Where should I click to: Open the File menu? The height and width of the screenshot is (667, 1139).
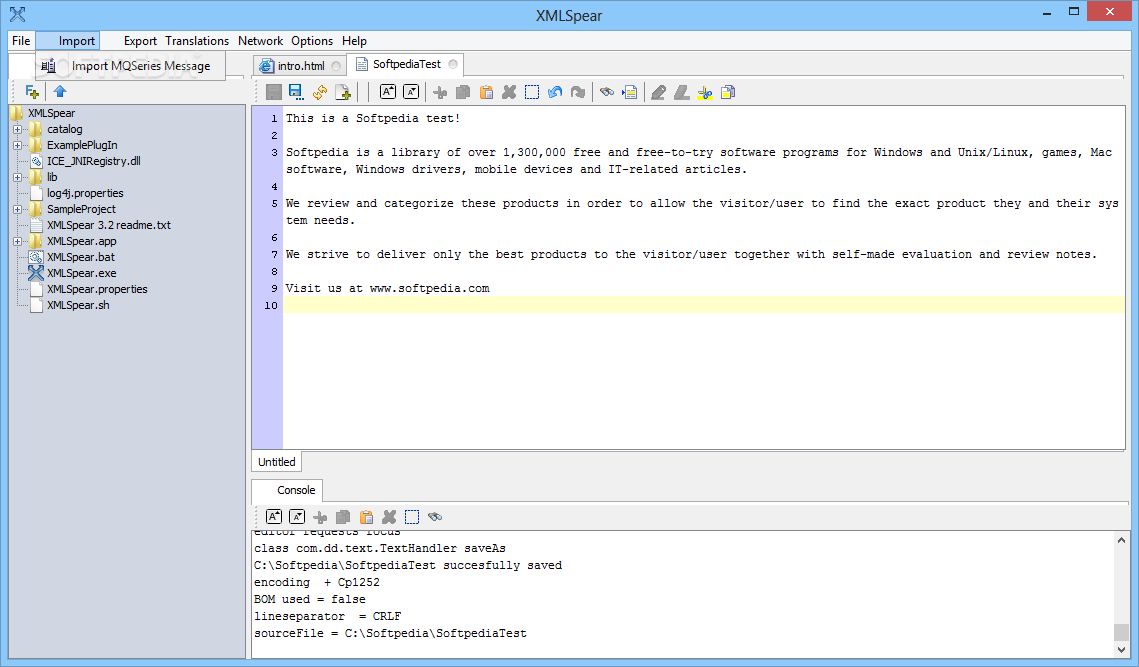point(21,41)
